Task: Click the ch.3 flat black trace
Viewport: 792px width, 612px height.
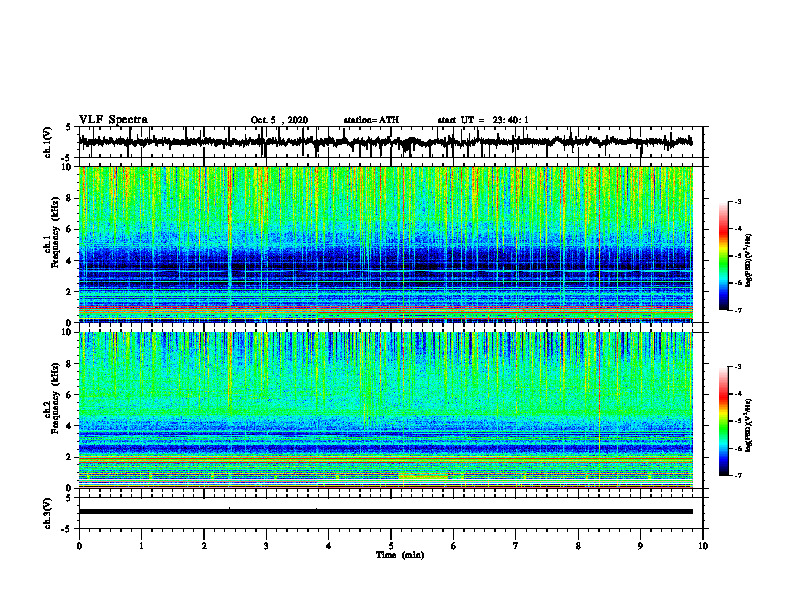Action: point(385,512)
